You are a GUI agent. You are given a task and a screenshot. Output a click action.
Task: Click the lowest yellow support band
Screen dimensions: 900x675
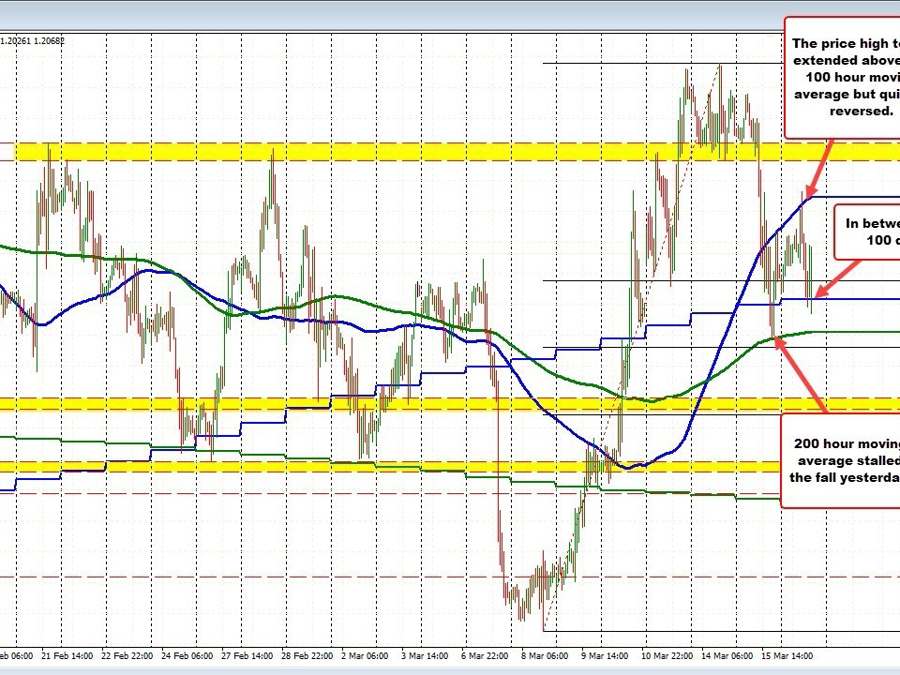300,466
